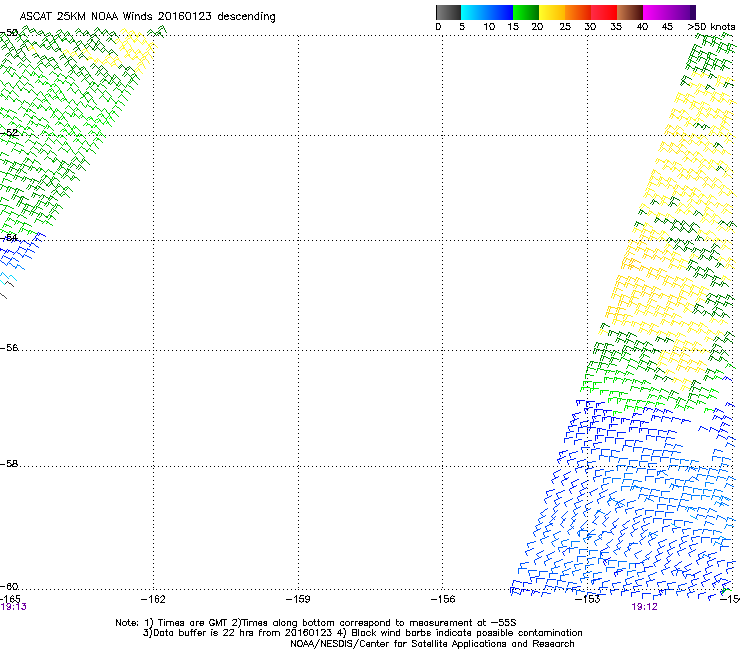Click the gray 0–5 knots color segment
The height and width of the screenshot is (650, 740).
(448, 12)
